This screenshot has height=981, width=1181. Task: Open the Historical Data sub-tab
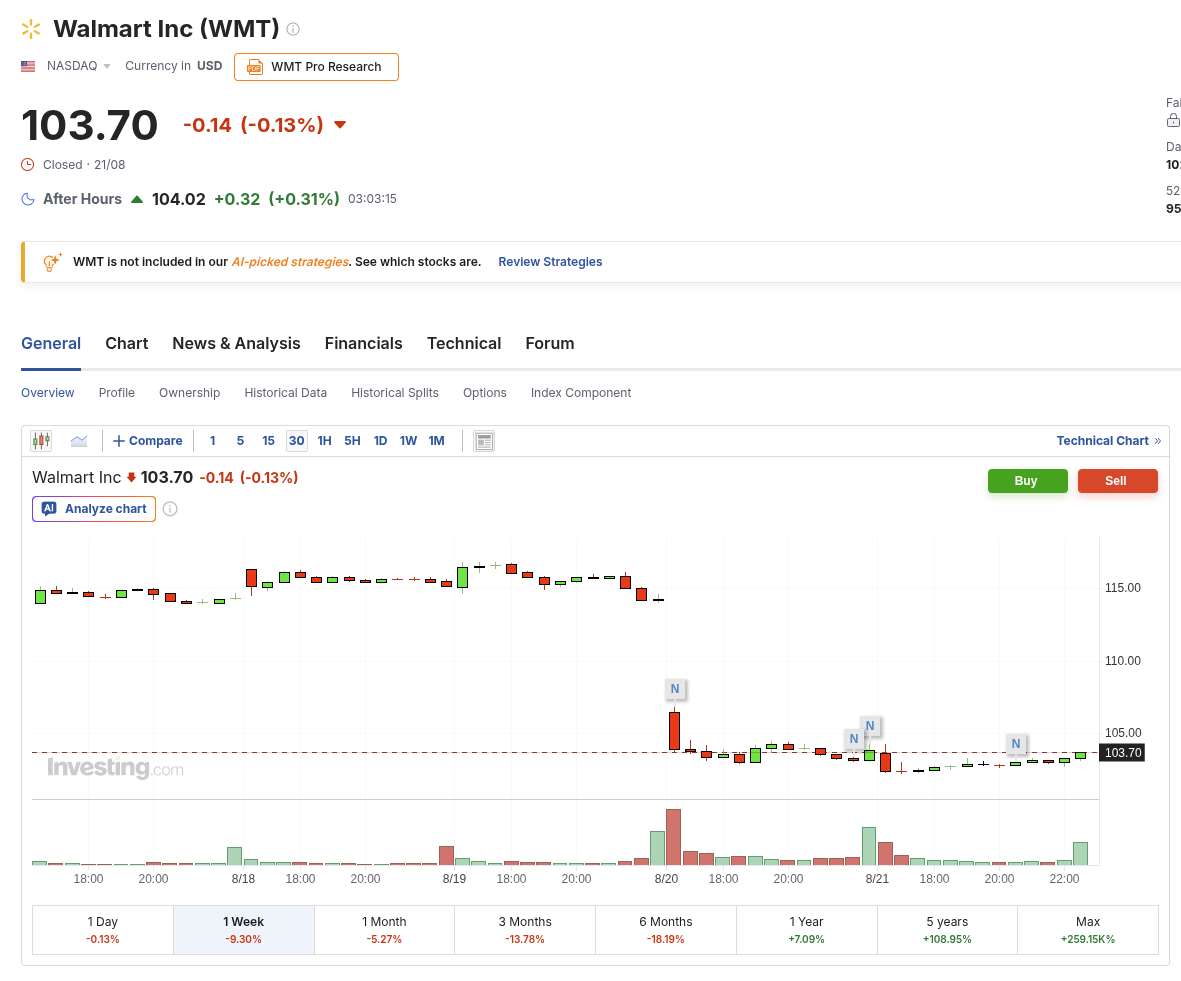[x=285, y=393]
